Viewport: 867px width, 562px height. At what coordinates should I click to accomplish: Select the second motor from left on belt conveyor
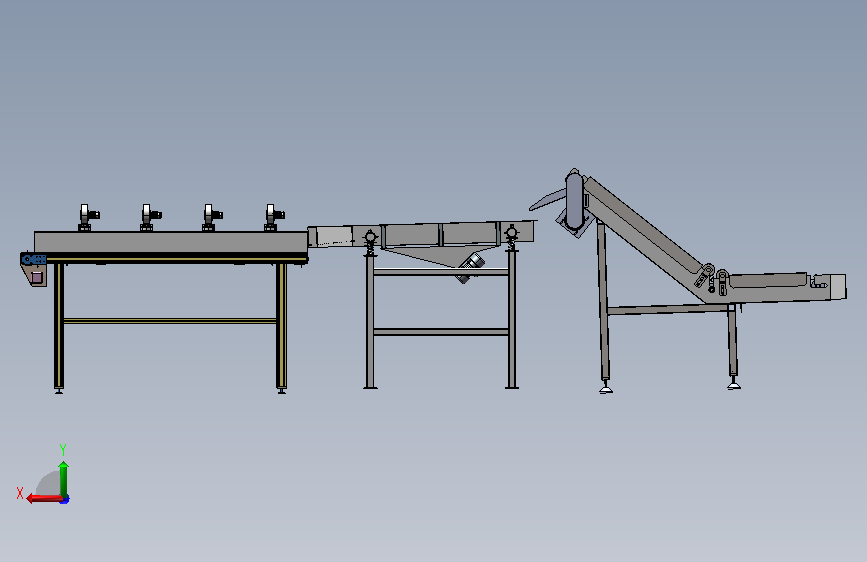tap(150, 217)
